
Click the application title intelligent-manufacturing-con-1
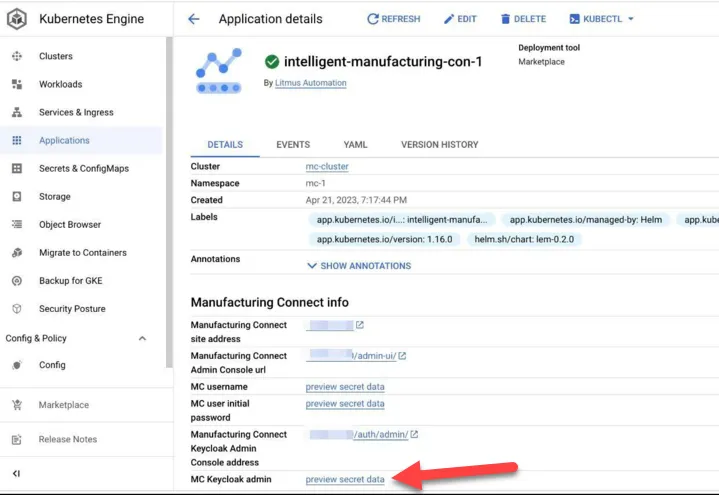(x=383, y=61)
